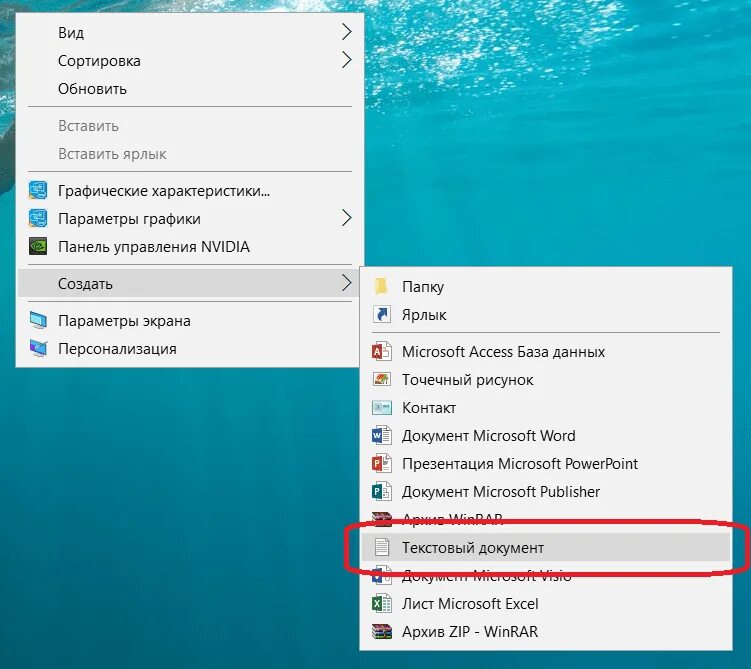Create a Документ Microsoft Word
Image resolution: width=751 pixels, height=669 pixels.
pyautogui.click(x=546, y=435)
